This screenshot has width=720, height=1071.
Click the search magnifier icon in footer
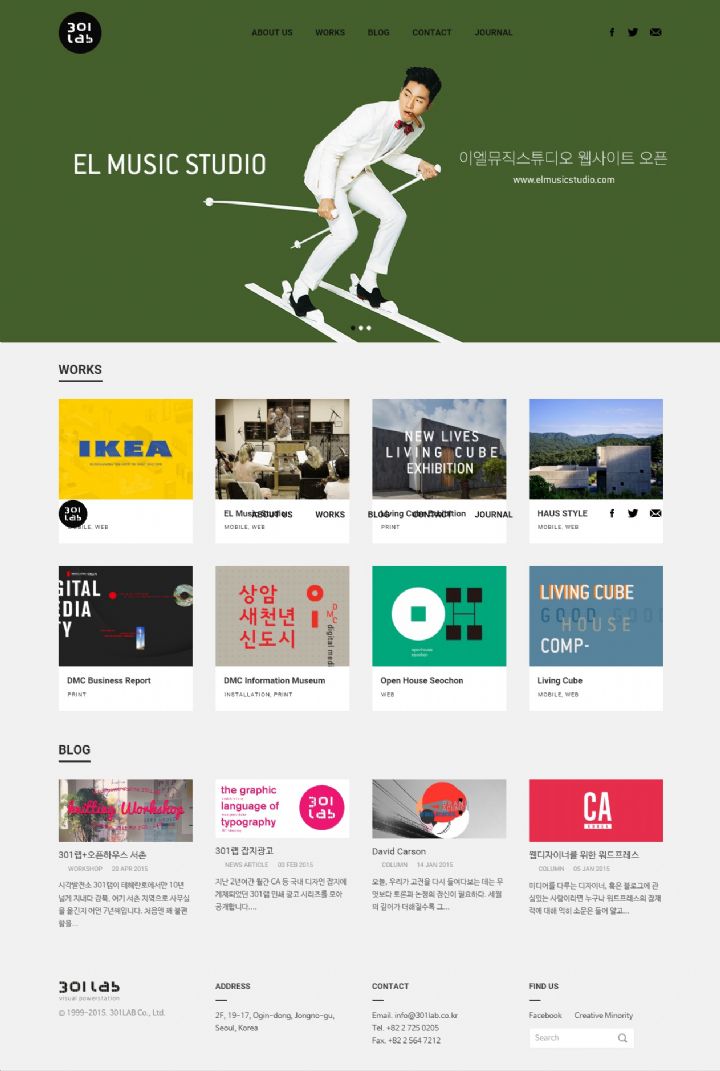(x=622, y=1038)
